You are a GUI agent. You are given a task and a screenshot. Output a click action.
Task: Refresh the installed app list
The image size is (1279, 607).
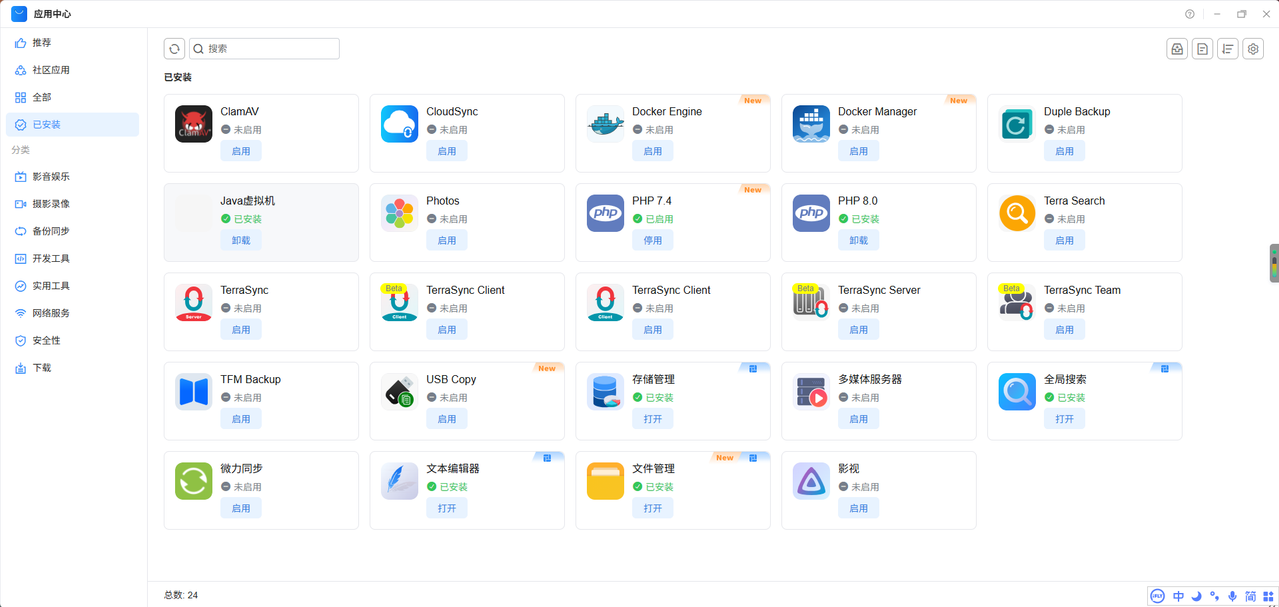174,48
